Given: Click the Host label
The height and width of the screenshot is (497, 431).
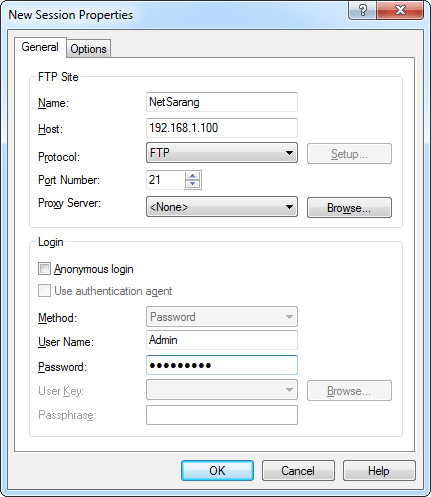Looking at the screenshot, I should pyautogui.click(x=50, y=129).
